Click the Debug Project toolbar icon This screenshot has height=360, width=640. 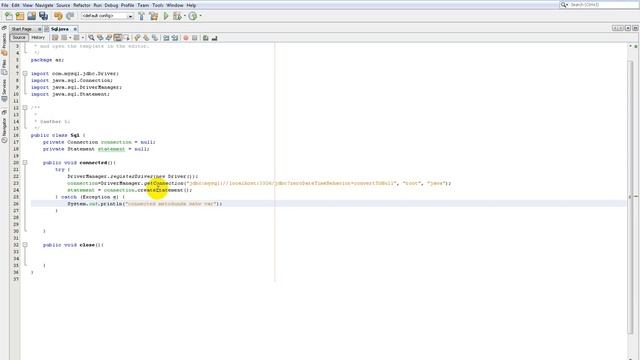tap(177, 16)
